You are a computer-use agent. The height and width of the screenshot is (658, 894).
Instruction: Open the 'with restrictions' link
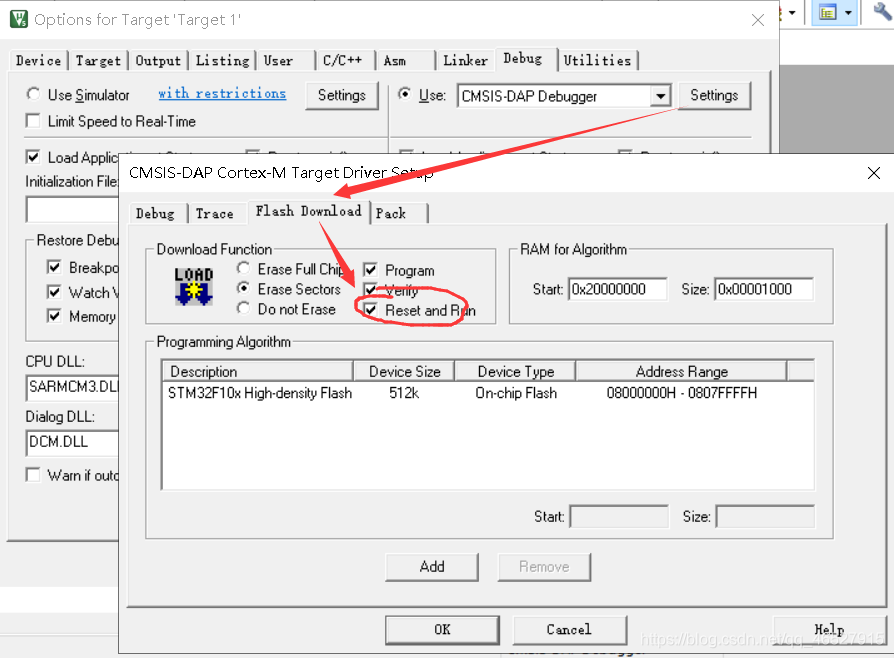222,94
